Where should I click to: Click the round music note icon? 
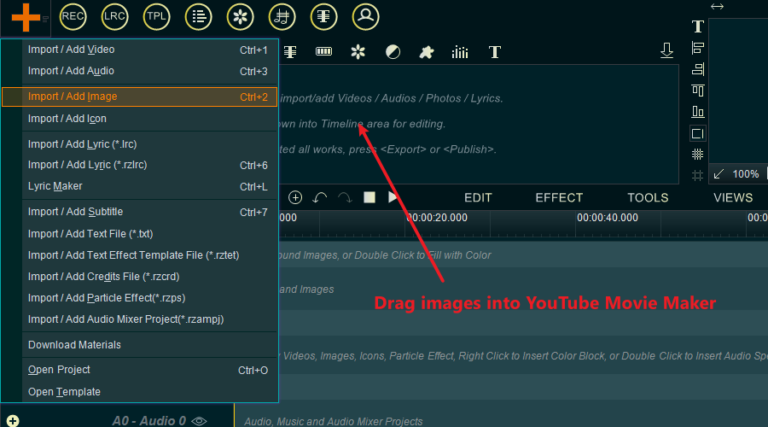pyautogui.click(x=282, y=17)
